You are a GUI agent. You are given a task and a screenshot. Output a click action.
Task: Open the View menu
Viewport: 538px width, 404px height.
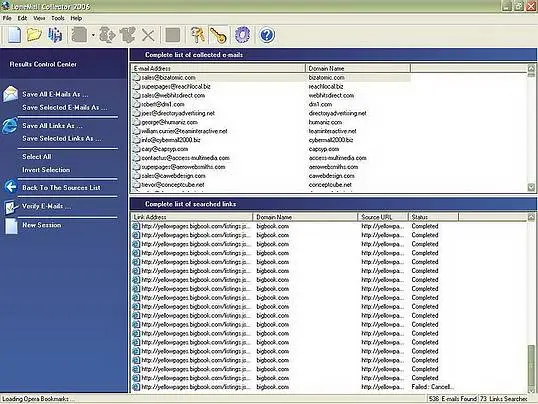[39, 18]
